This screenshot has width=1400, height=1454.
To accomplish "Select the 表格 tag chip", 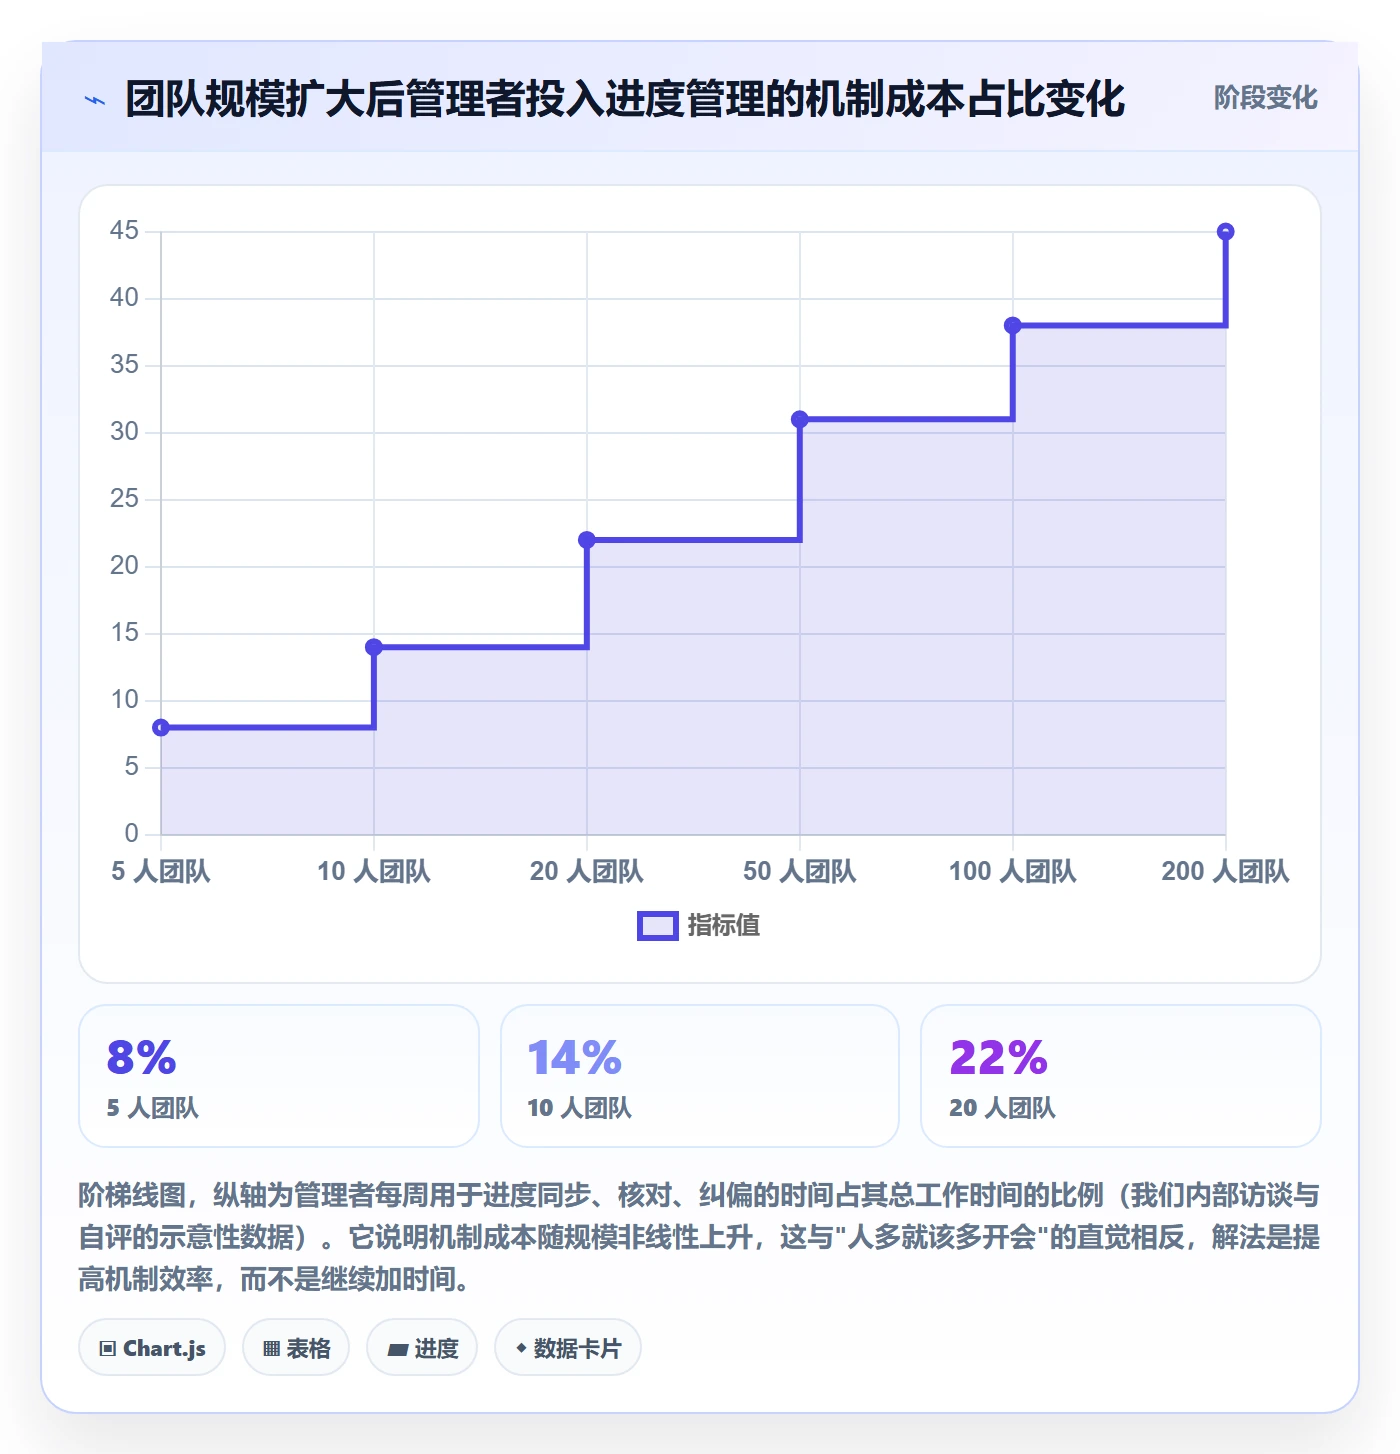I will click(x=296, y=1347).
